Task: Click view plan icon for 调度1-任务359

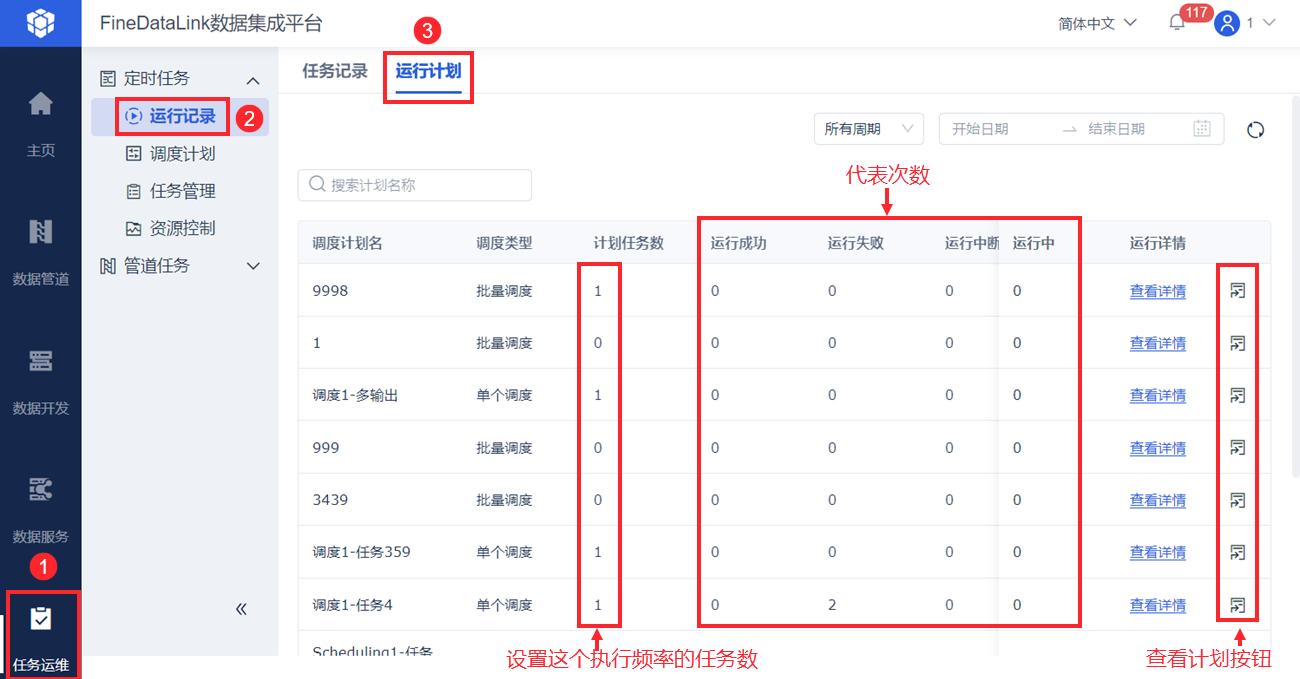Action: [x=1238, y=552]
